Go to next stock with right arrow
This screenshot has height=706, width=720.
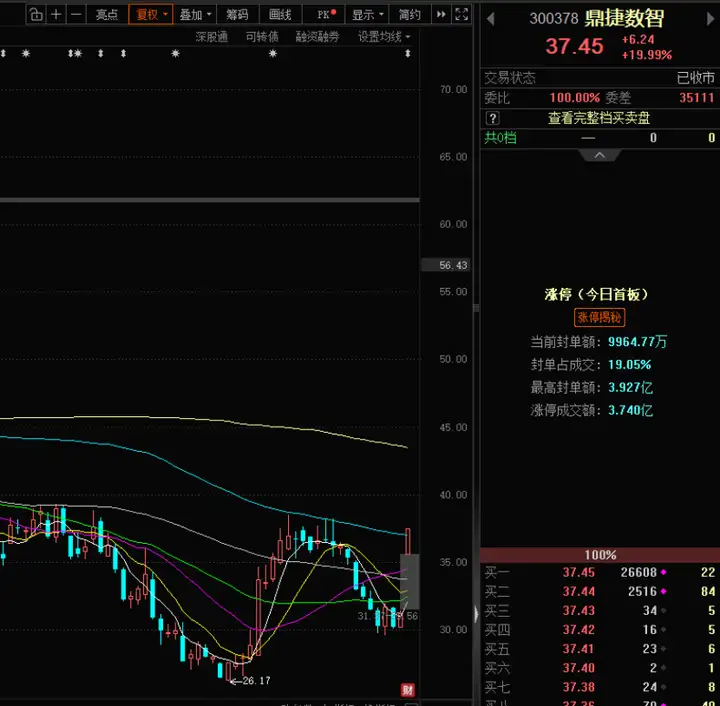coord(710,19)
